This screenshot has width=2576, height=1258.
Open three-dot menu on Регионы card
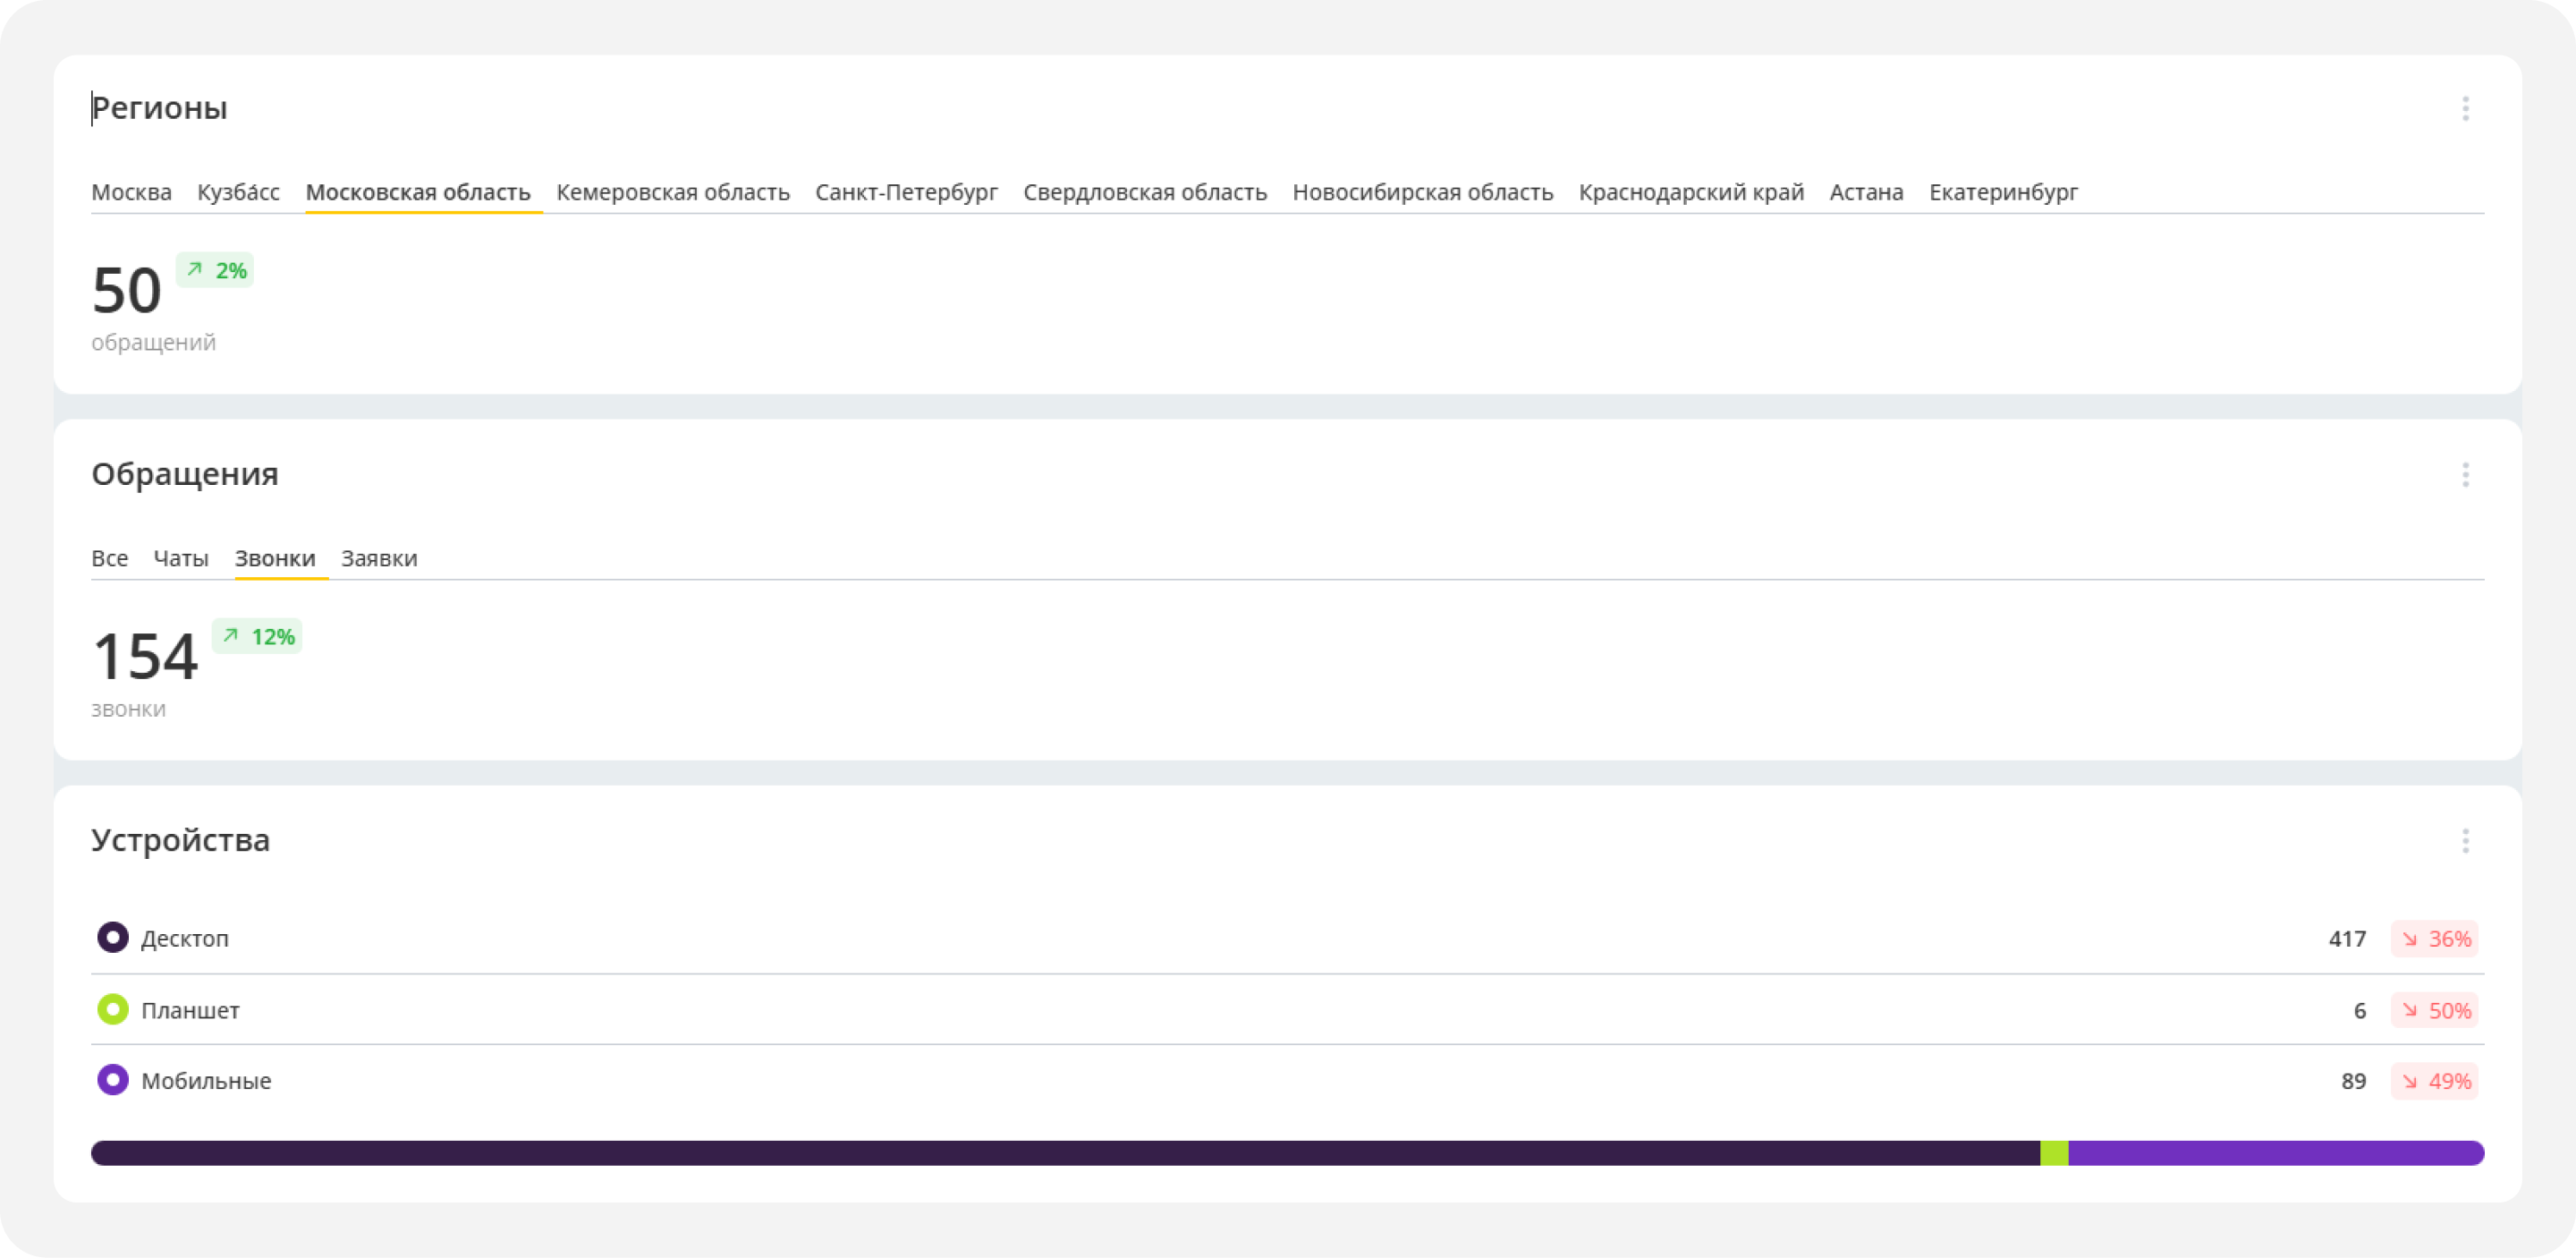coord(2465,108)
